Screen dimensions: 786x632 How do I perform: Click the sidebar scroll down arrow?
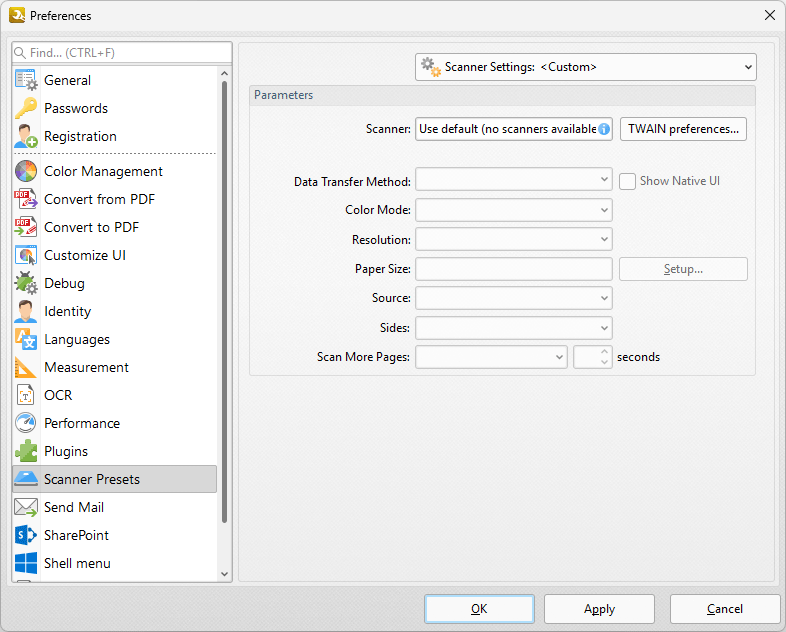(224, 574)
